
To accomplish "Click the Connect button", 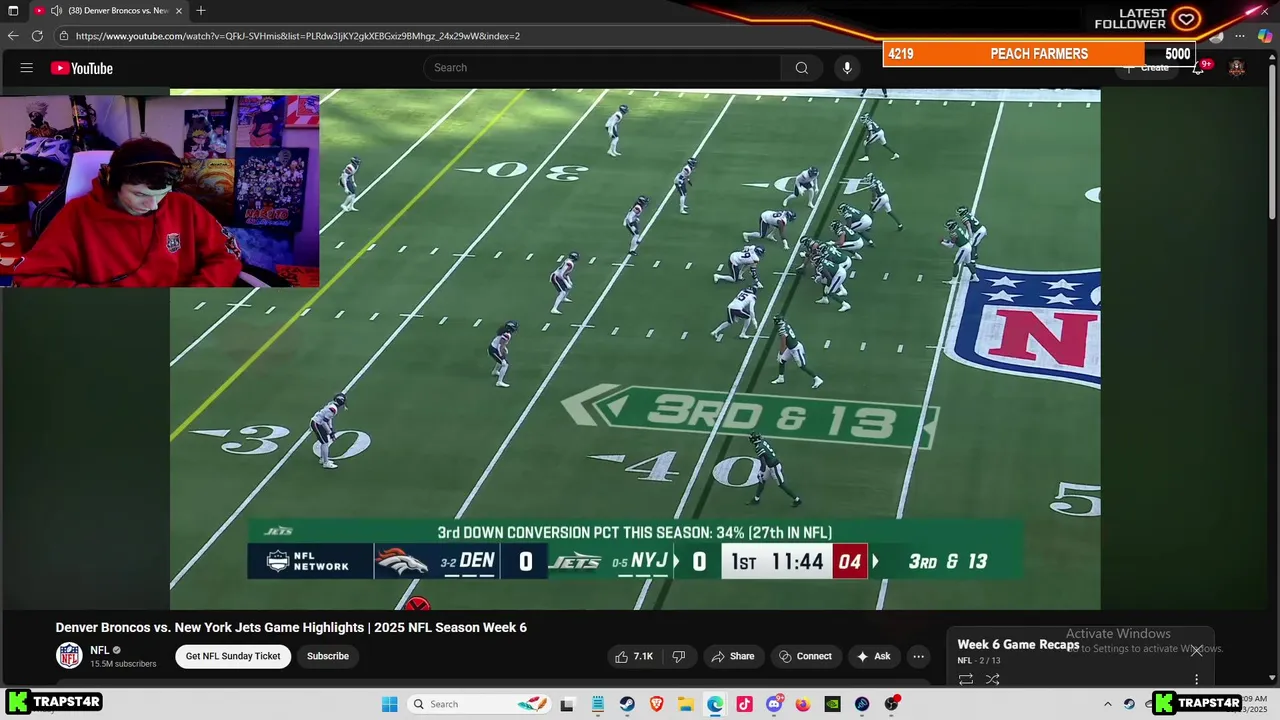I will (x=806, y=656).
